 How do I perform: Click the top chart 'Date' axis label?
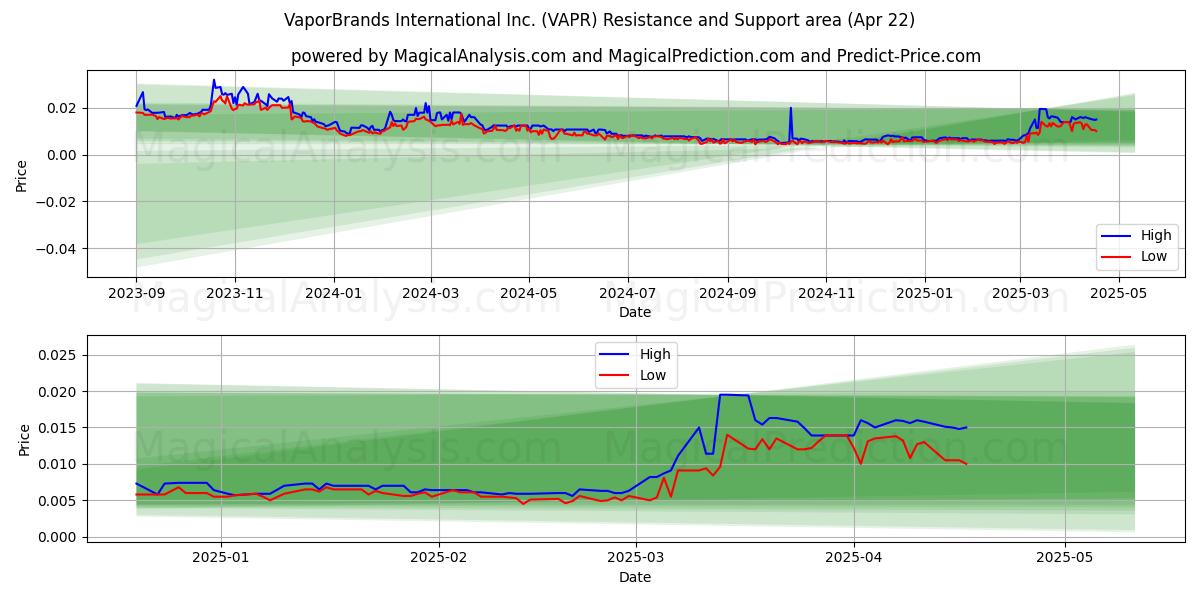pos(635,312)
